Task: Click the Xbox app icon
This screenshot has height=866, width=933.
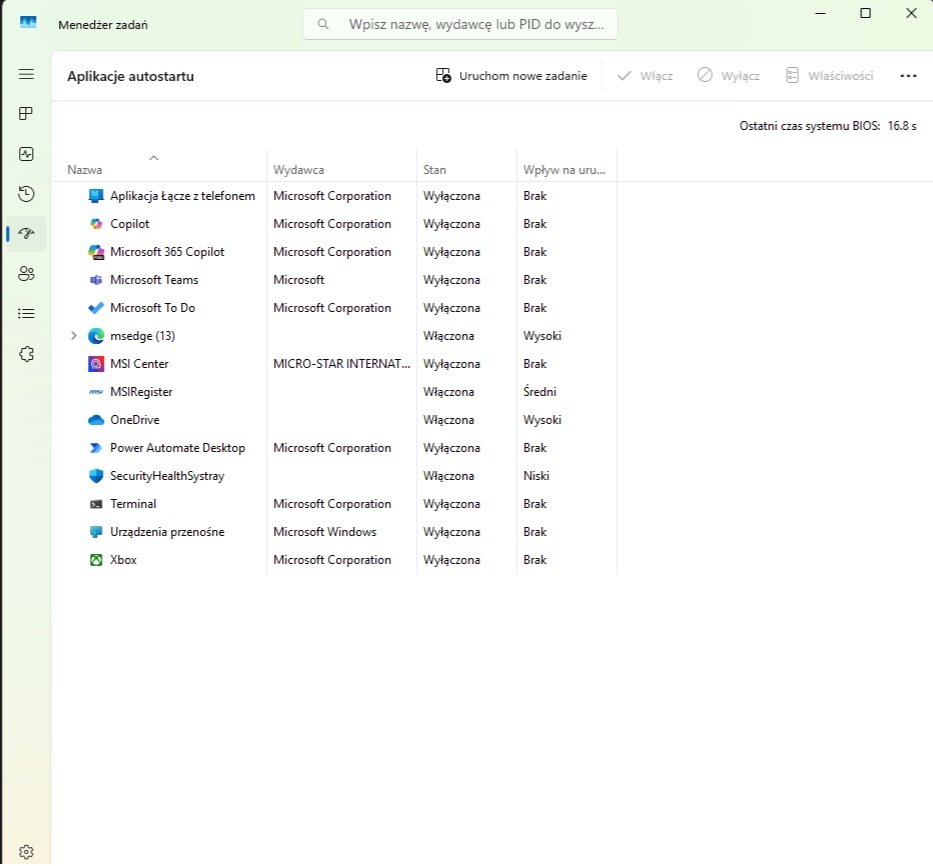Action: 96,559
